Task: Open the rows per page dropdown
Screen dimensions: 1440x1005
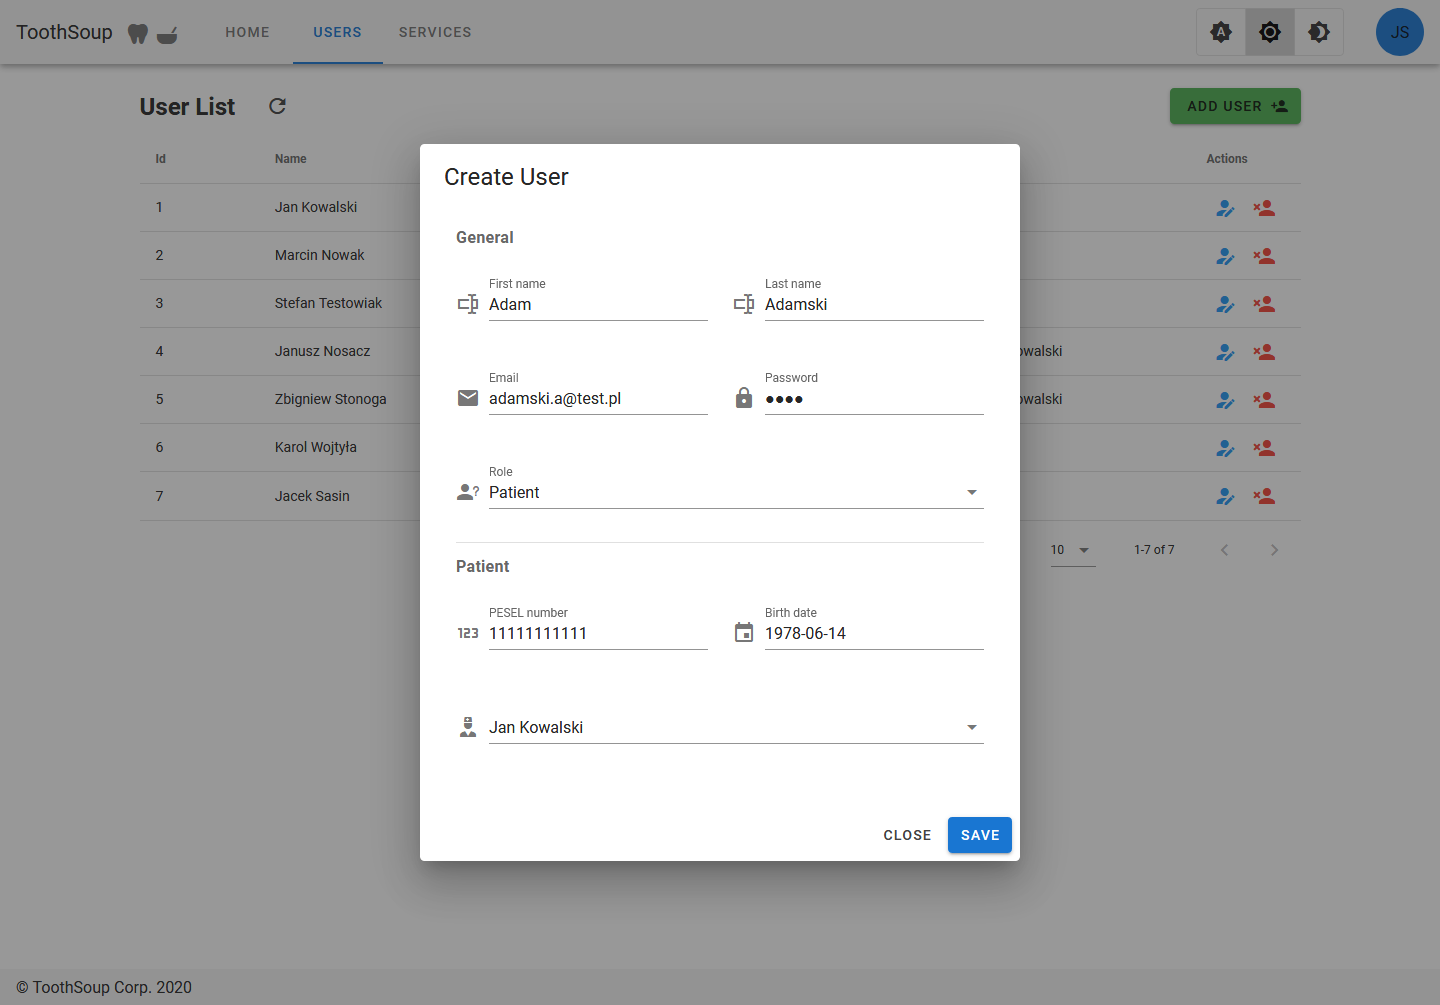Action: 1073,550
